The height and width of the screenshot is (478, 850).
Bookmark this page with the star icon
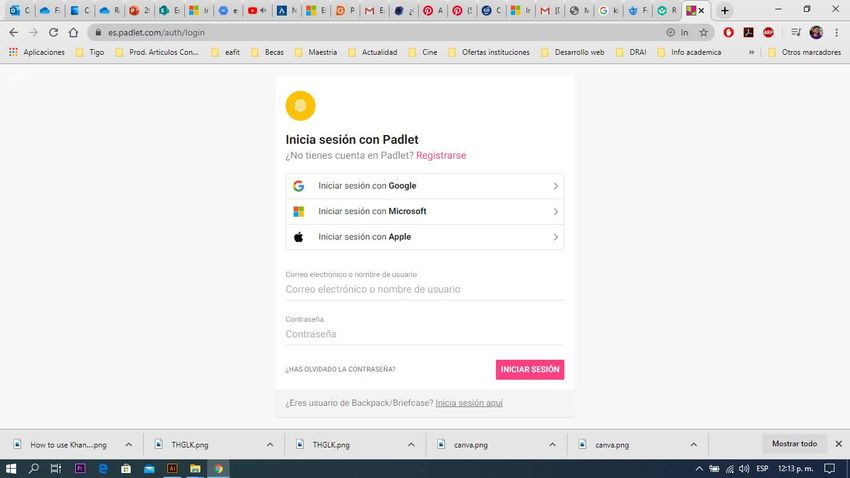(704, 32)
